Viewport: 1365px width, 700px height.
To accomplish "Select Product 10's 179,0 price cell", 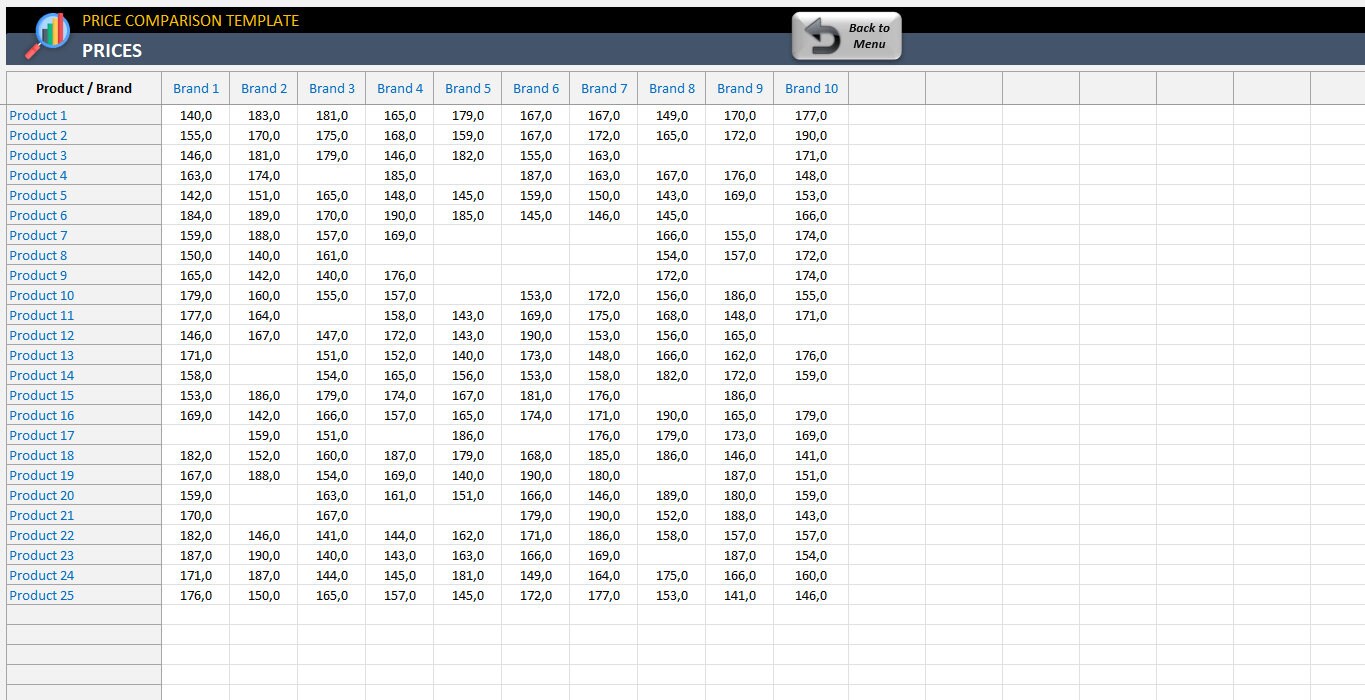I will coord(196,295).
